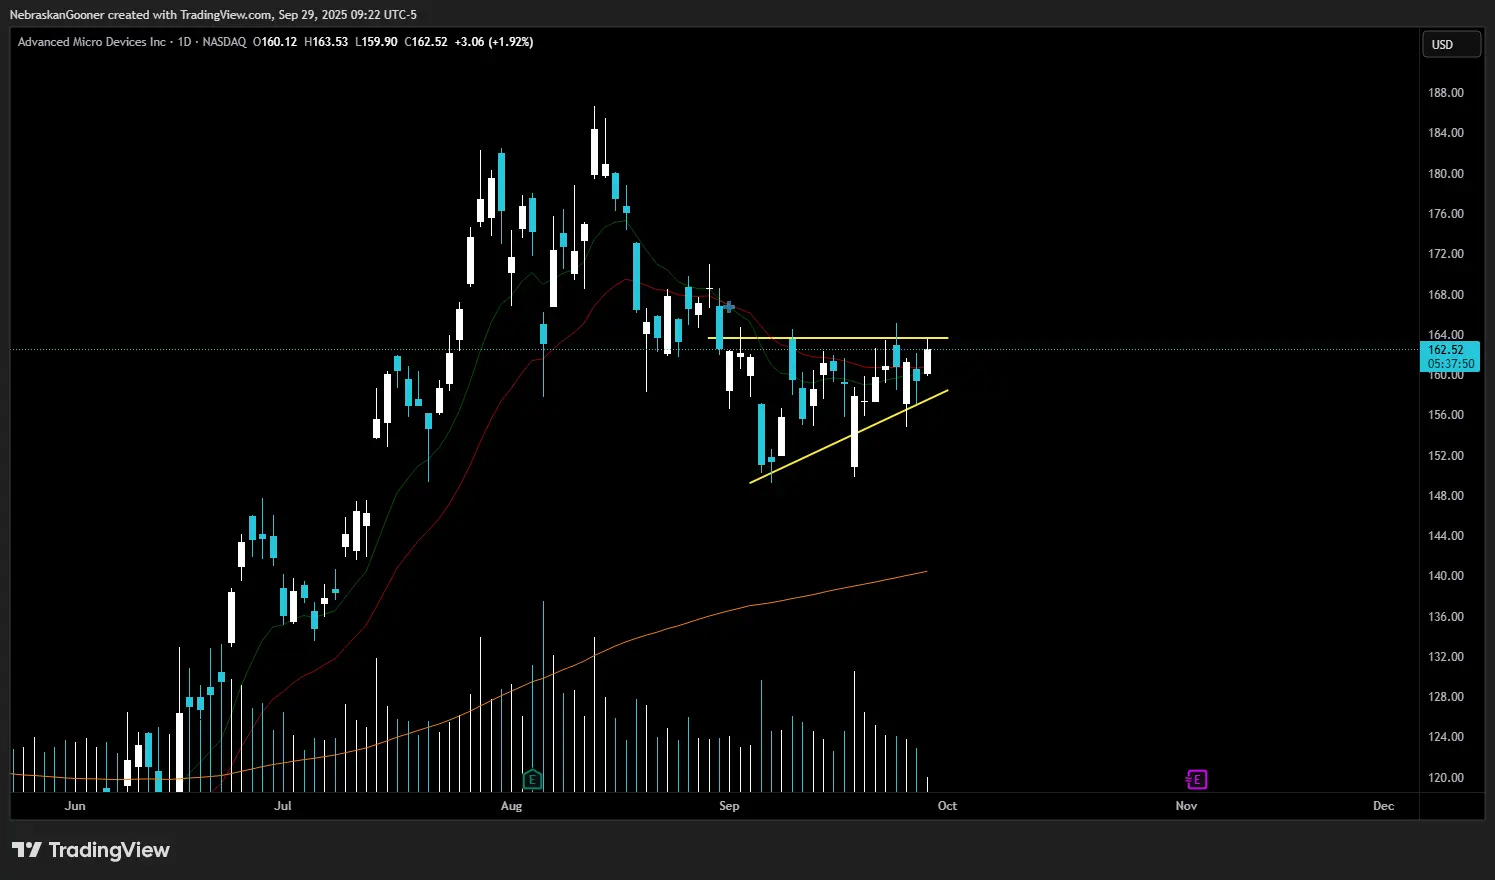Click the 156.00 price axis label
This screenshot has width=1495, height=880.
(1445, 415)
